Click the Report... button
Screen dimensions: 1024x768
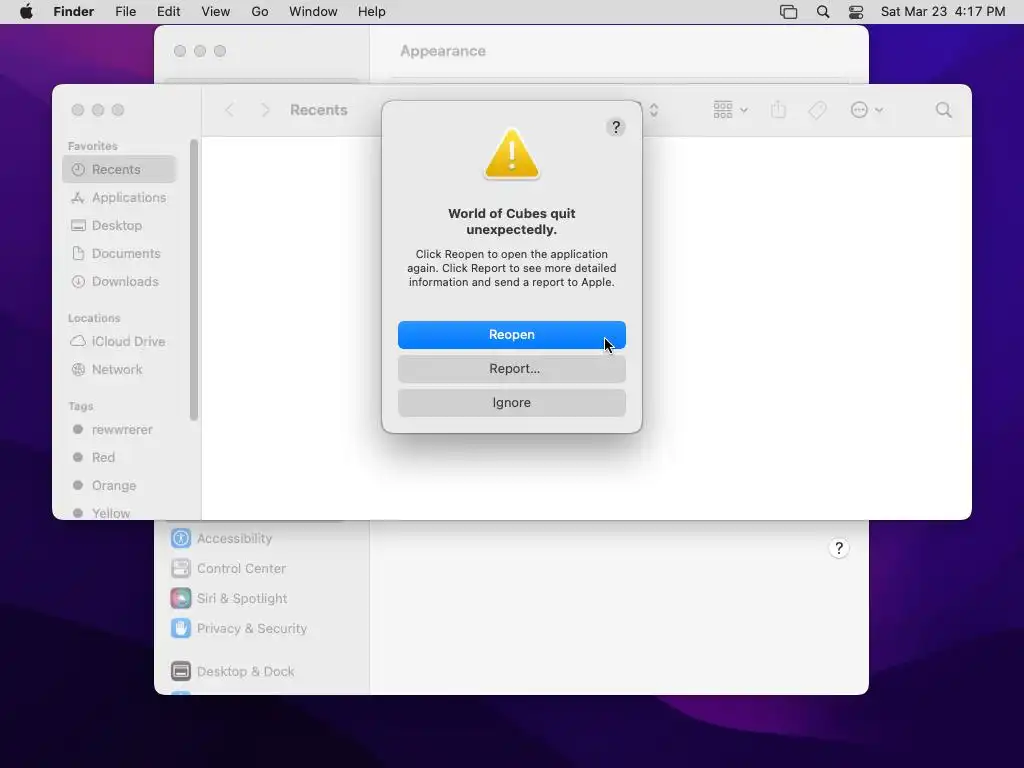[x=511, y=368]
